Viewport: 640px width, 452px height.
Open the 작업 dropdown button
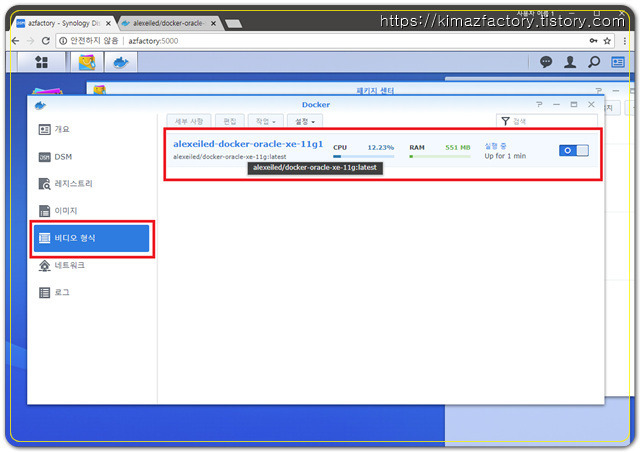pyautogui.click(x=265, y=121)
